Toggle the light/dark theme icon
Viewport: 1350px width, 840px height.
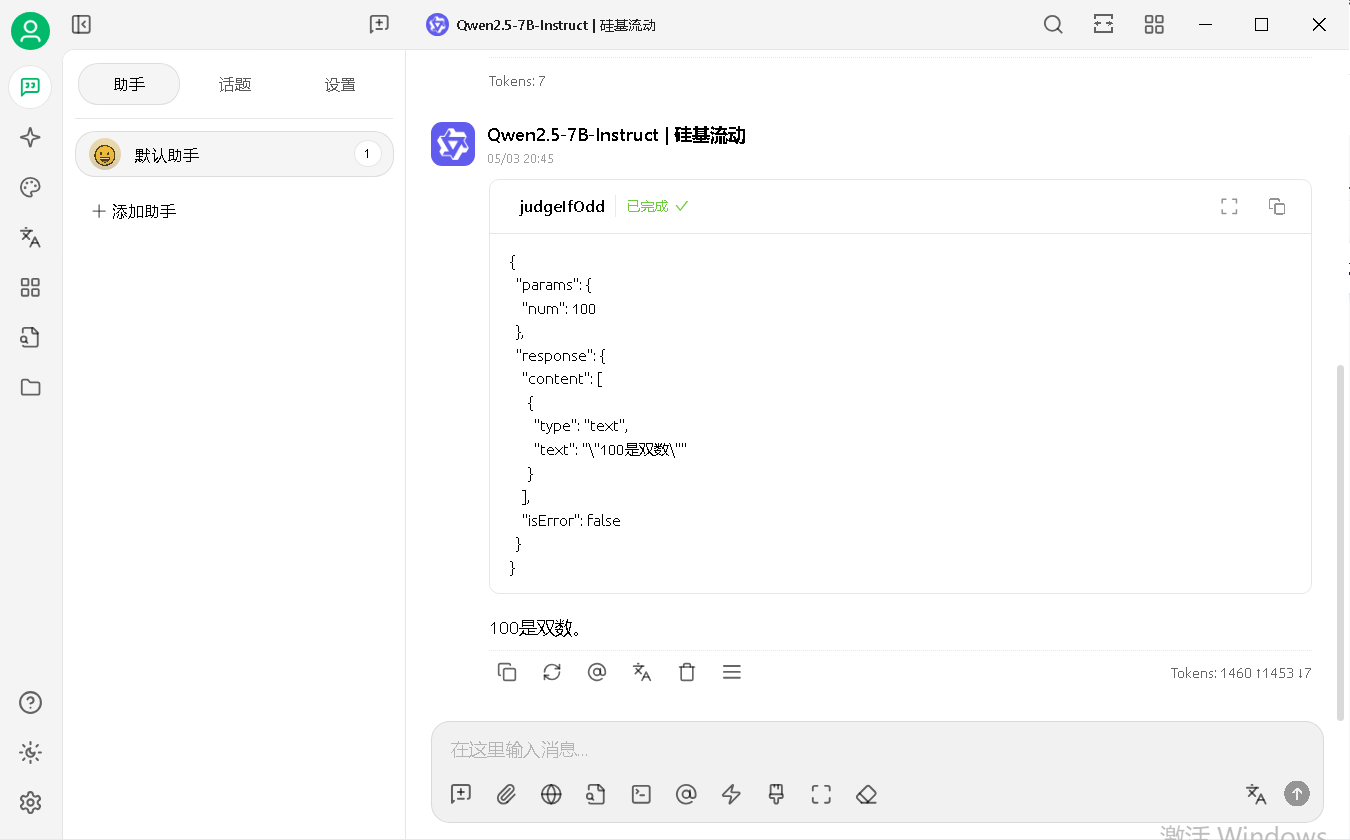tap(31, 753)
